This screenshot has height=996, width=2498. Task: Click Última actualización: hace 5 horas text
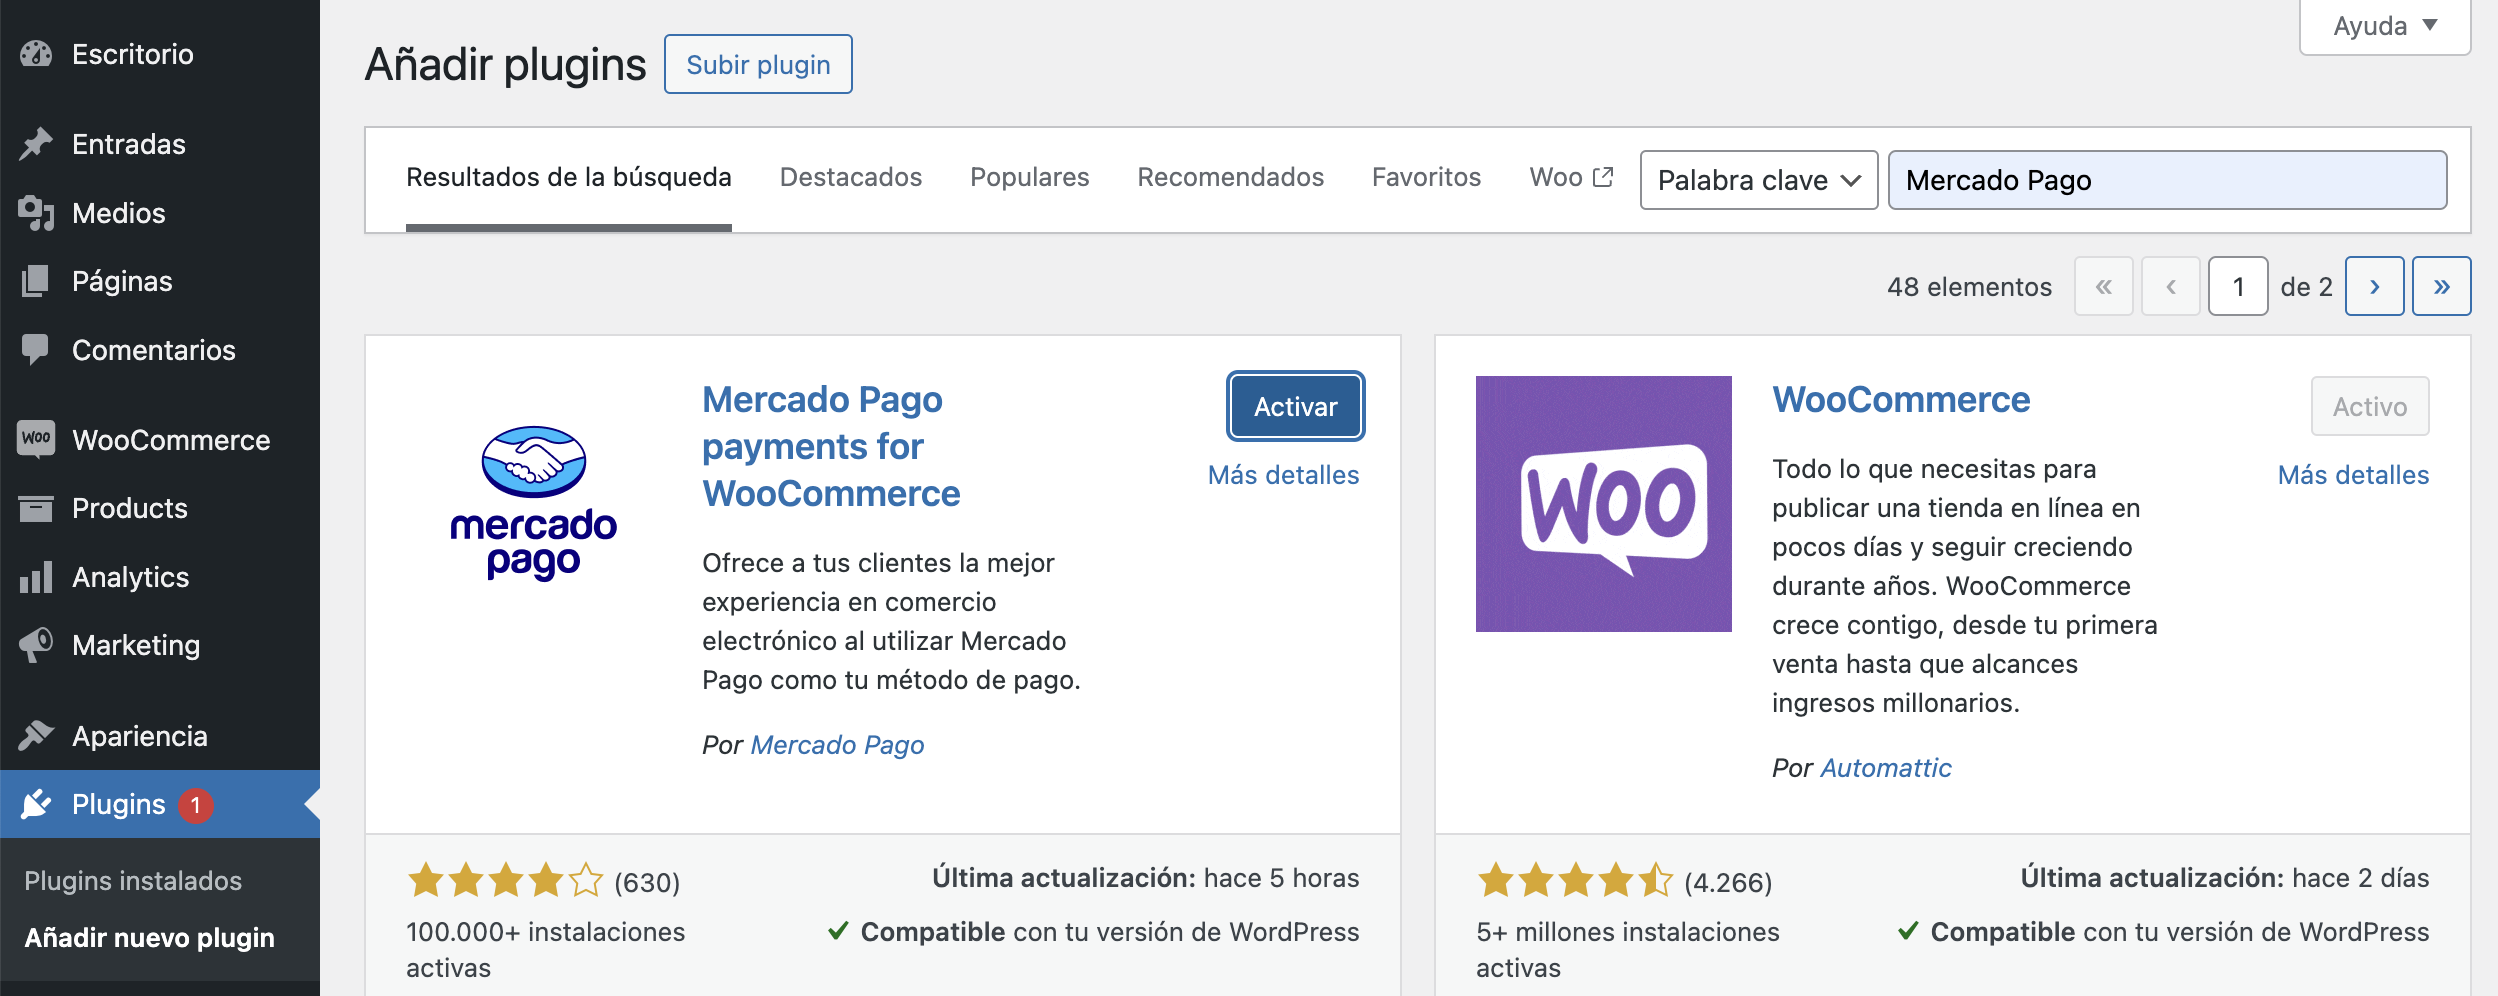1146,878
